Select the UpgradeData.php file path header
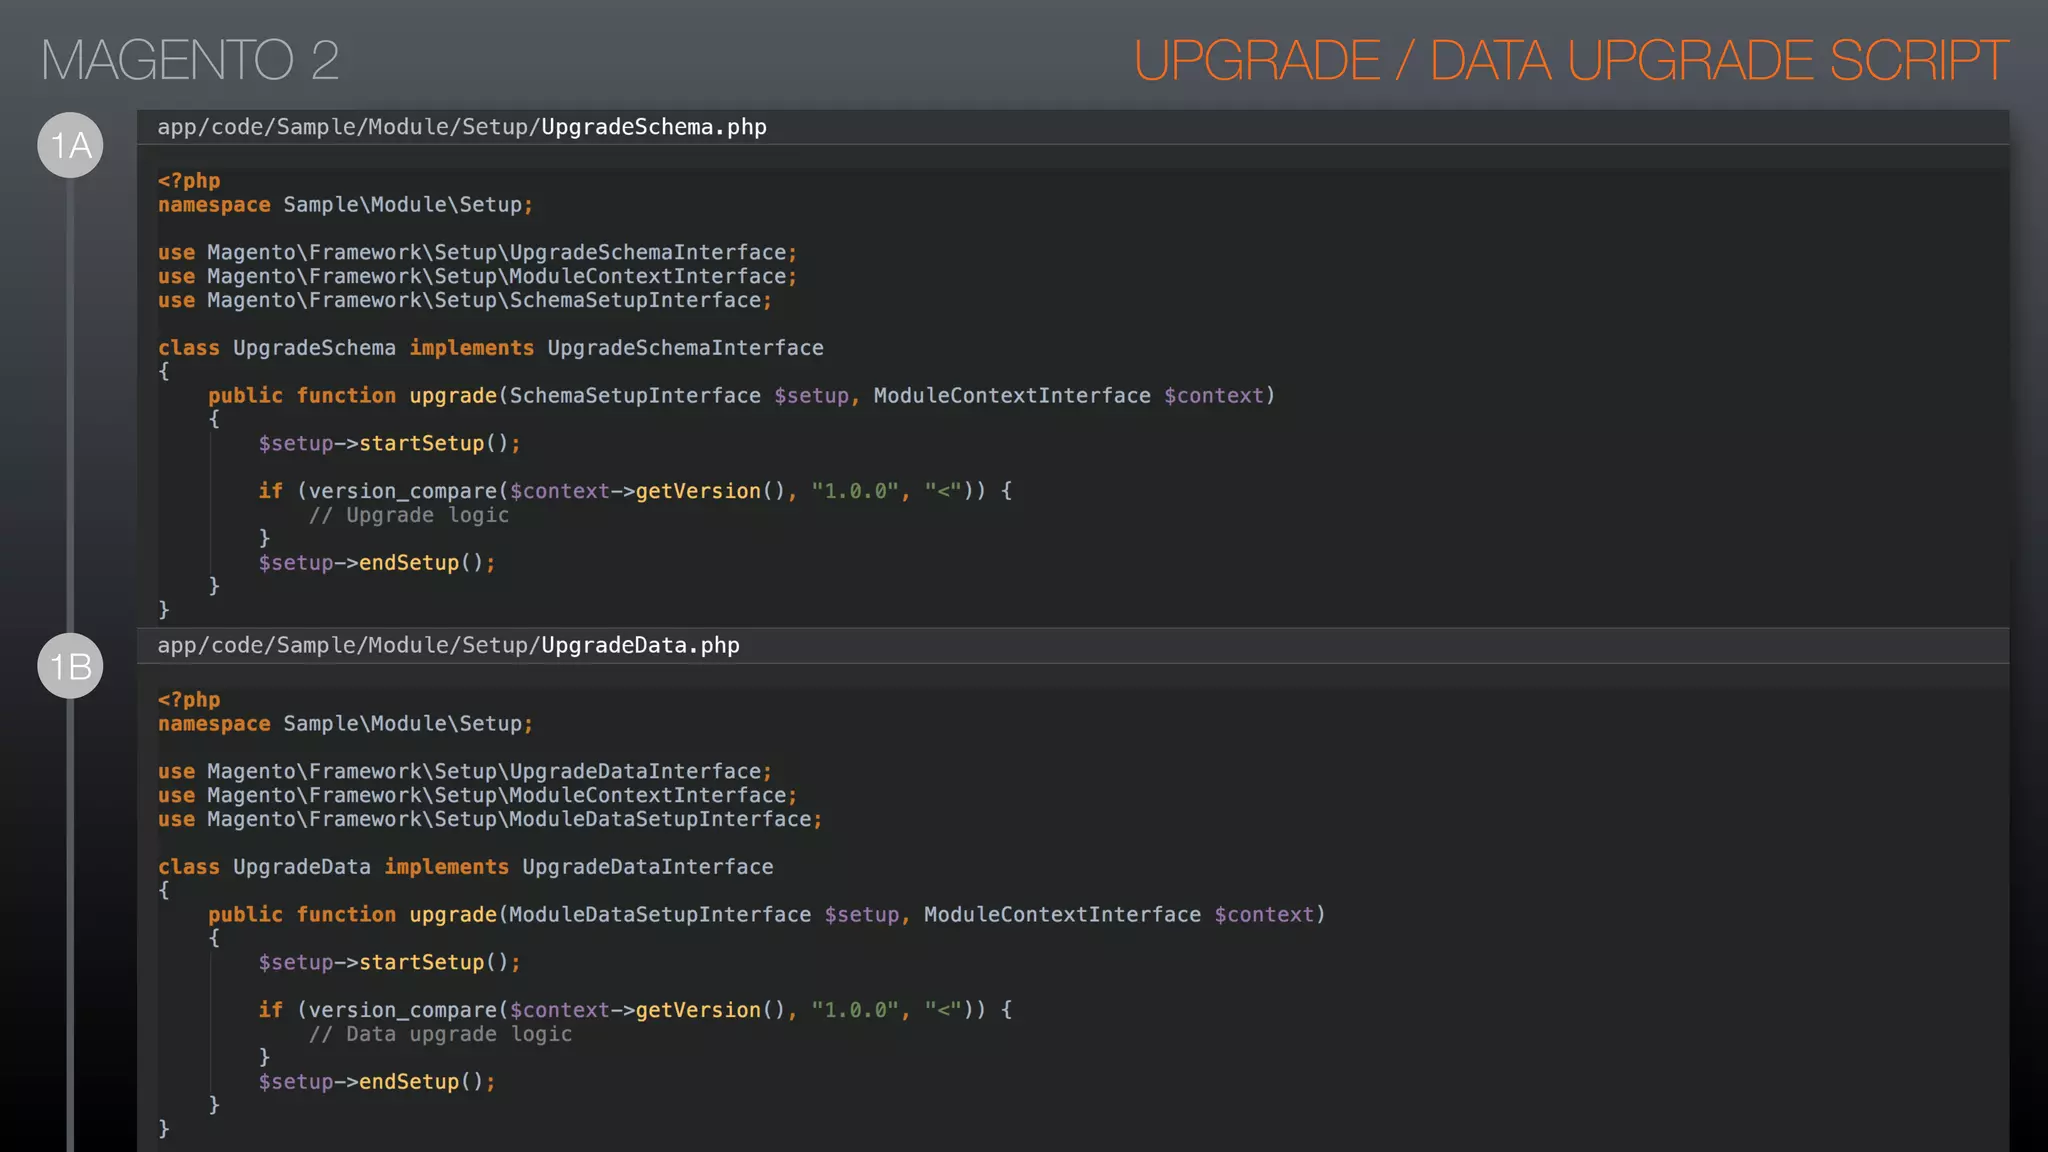This screenshot has height=1152, width=2048. click(448, 646)
